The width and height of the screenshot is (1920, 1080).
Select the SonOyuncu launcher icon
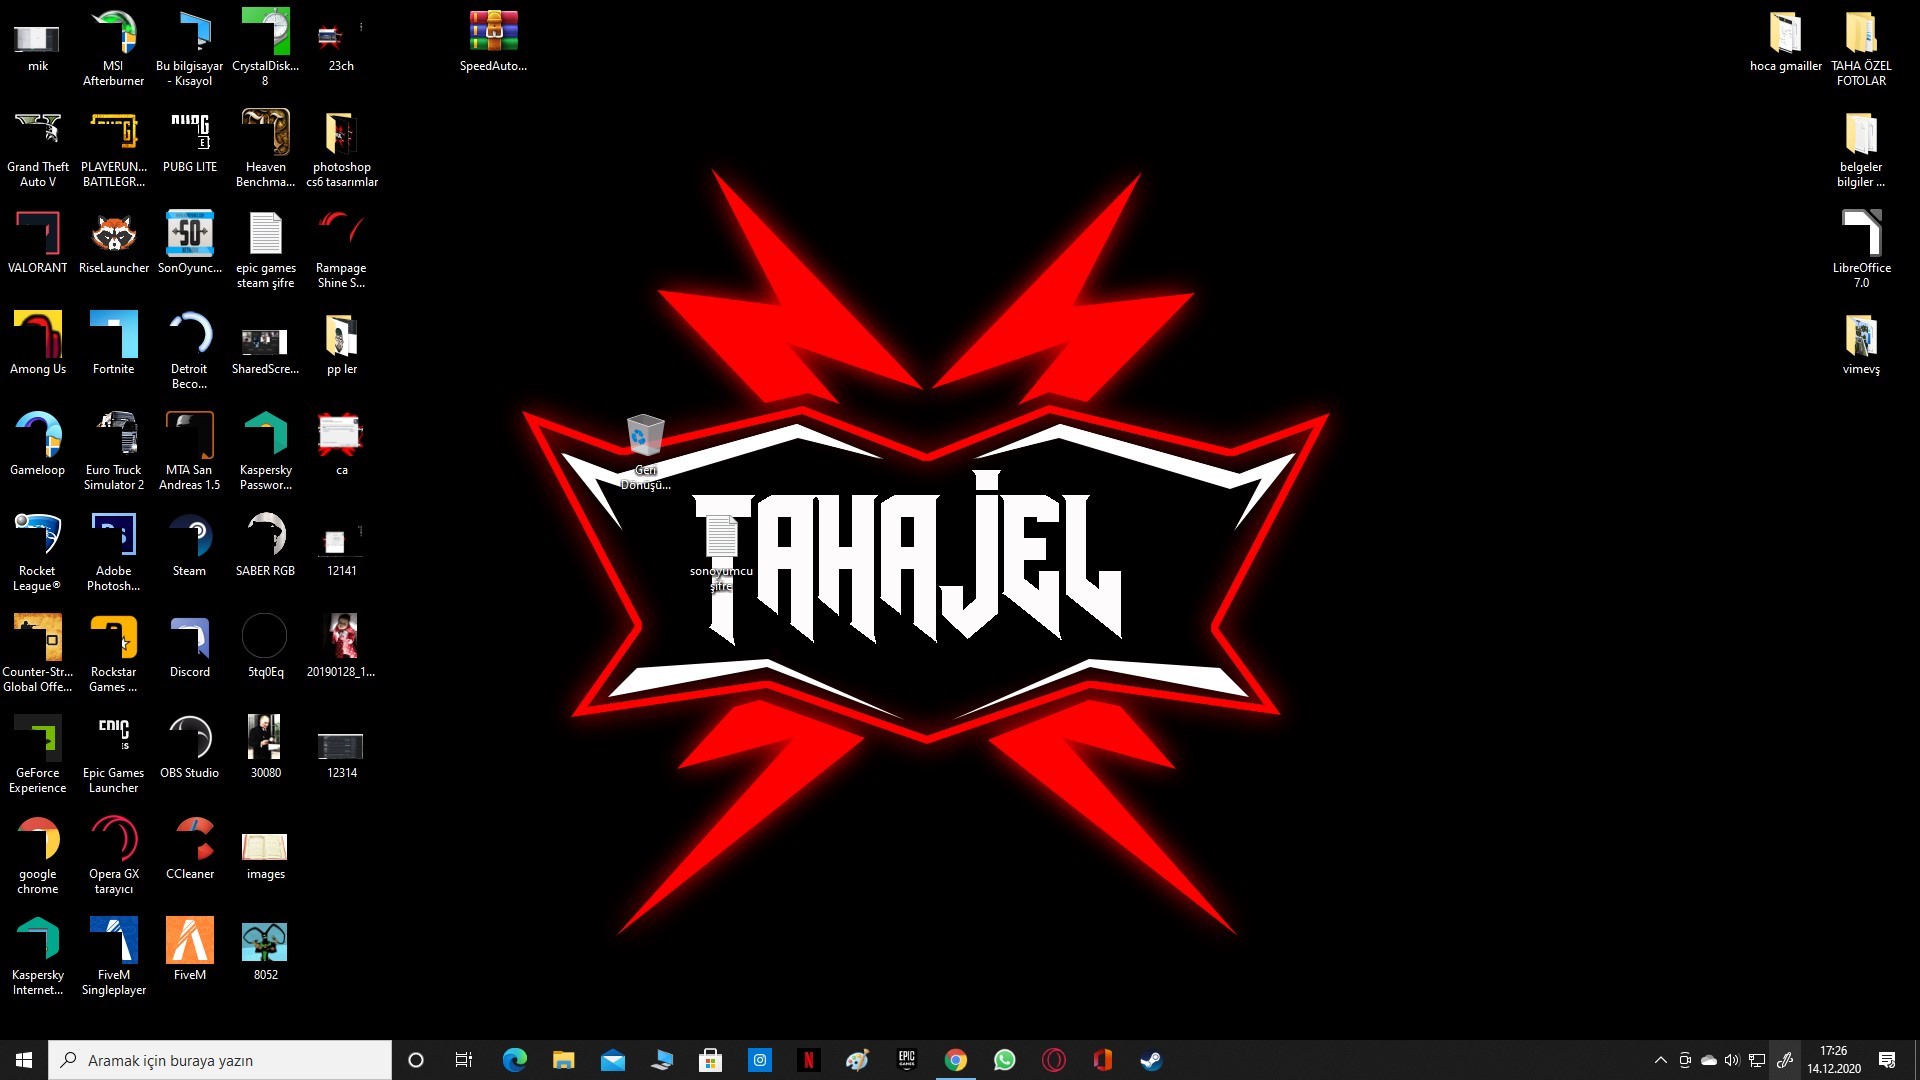click(x=189, y=234)
